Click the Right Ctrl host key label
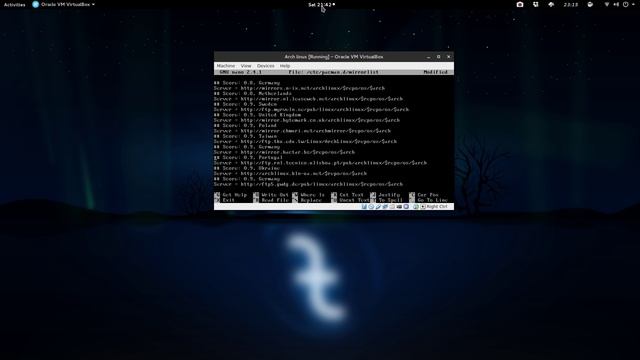Screen dimensions: 640x360 [x=437, y=207]
